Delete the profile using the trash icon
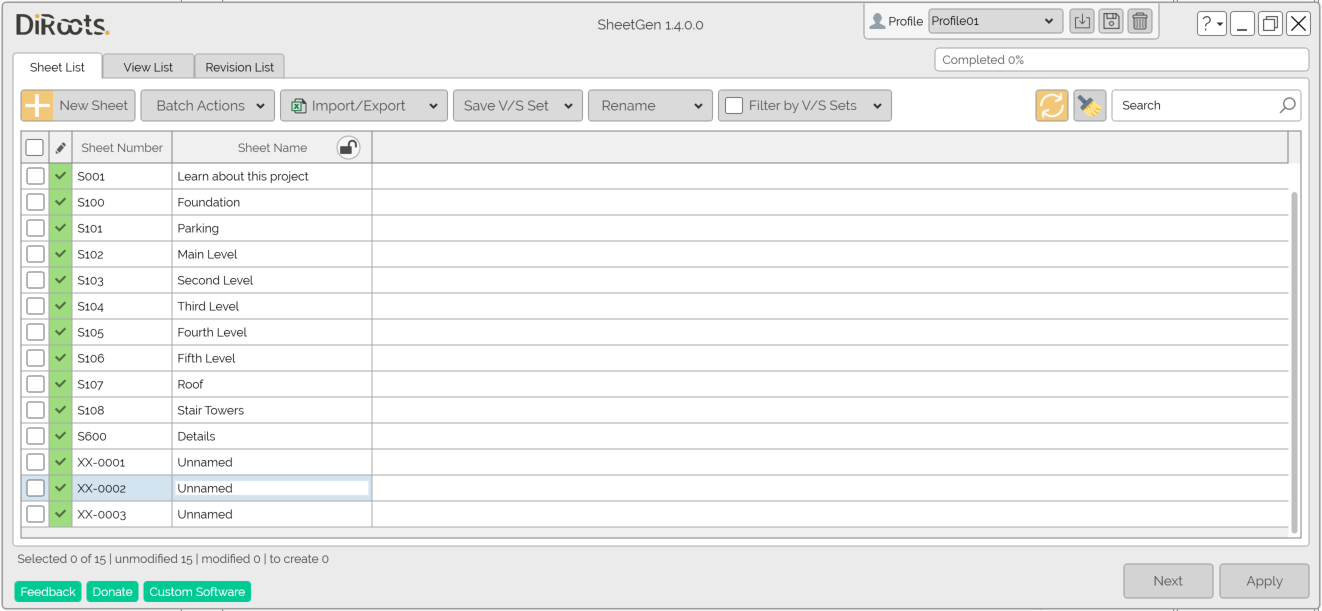Viewport: 1322px width, 611px height. (1140, 20)
